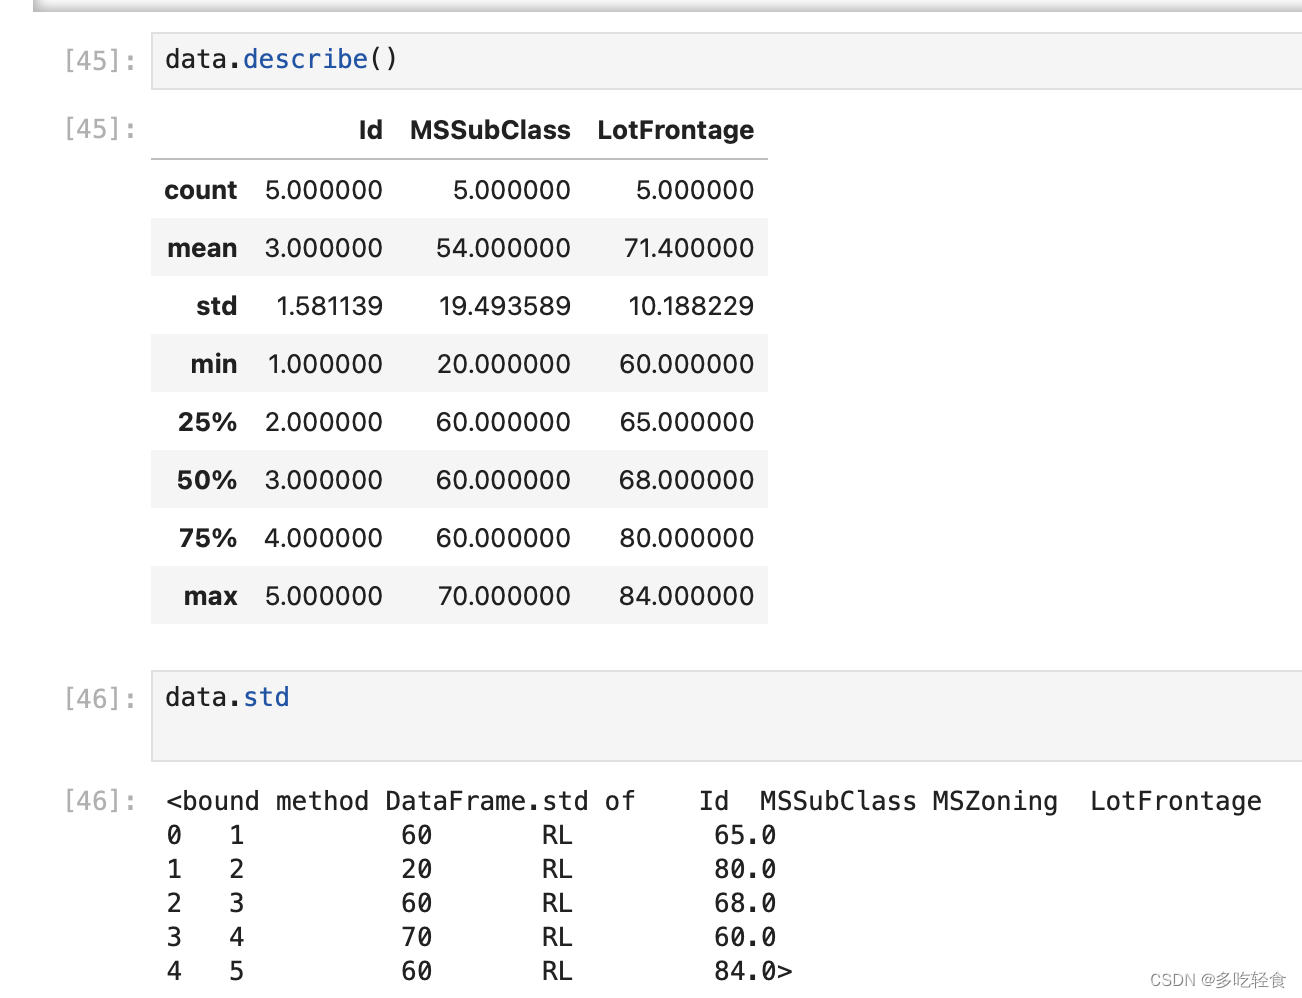1302x998 pixels.
Task: Select the mean row label
Action: [202, 248]
